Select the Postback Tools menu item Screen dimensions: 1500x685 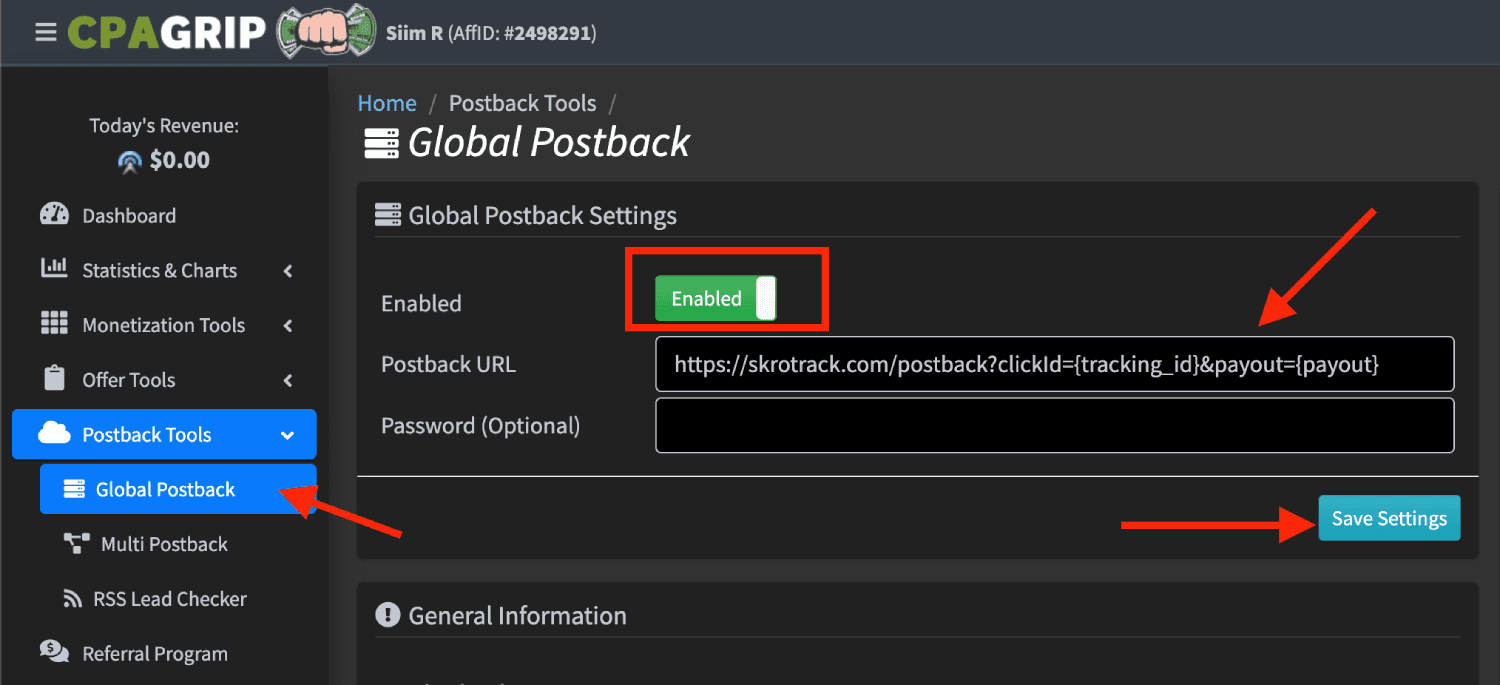pyautogui.click(x=164, y=434)
